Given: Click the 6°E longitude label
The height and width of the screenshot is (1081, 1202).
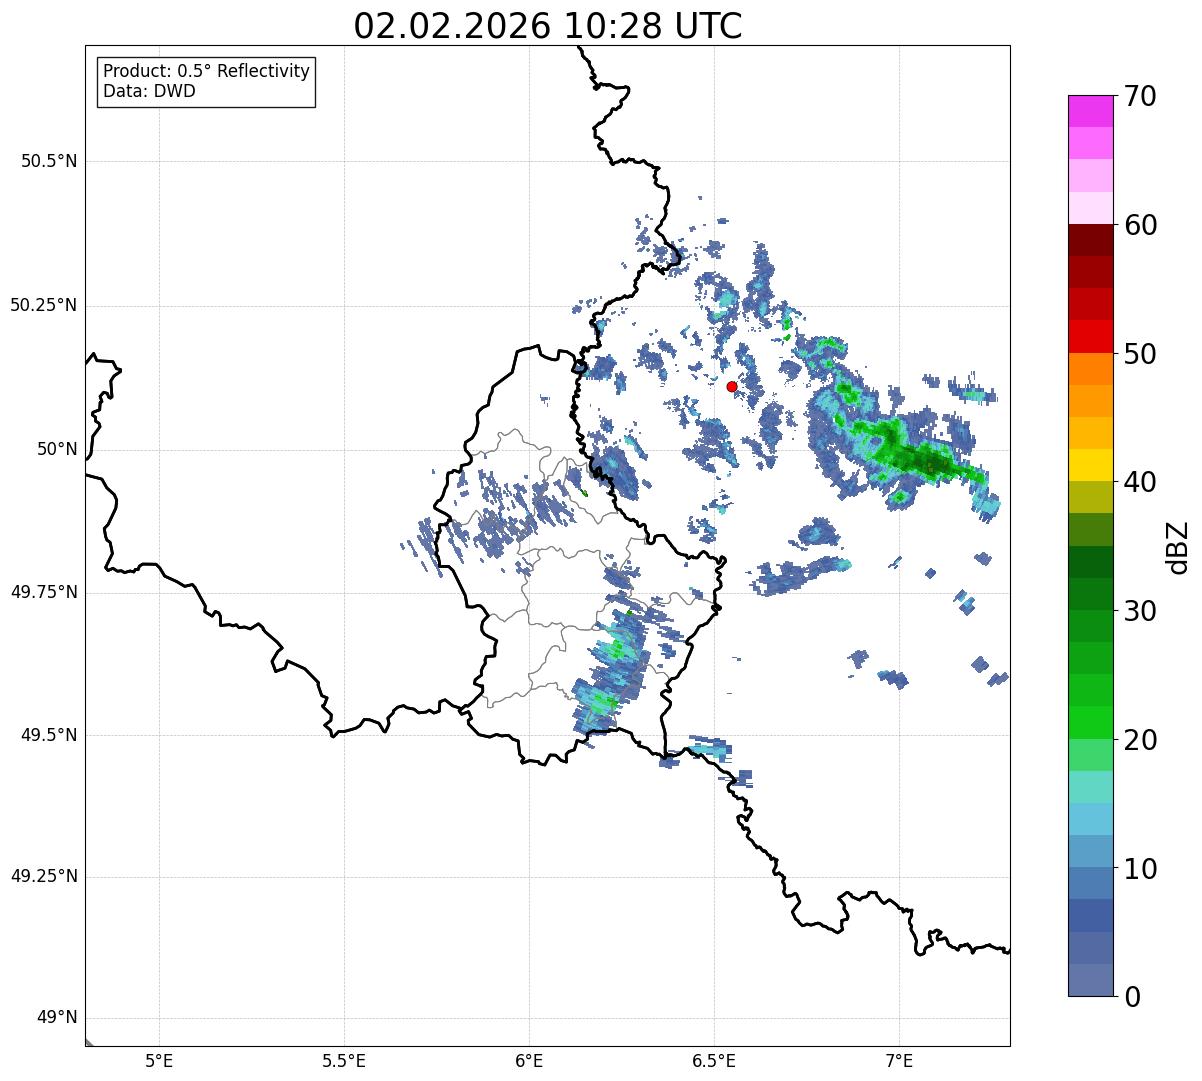Looking at the screenshot, I should 529,1061.
